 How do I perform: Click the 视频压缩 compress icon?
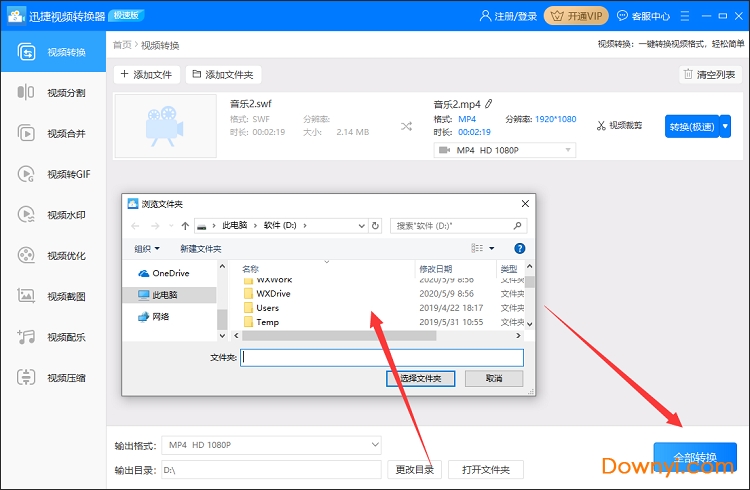point(26,377)
